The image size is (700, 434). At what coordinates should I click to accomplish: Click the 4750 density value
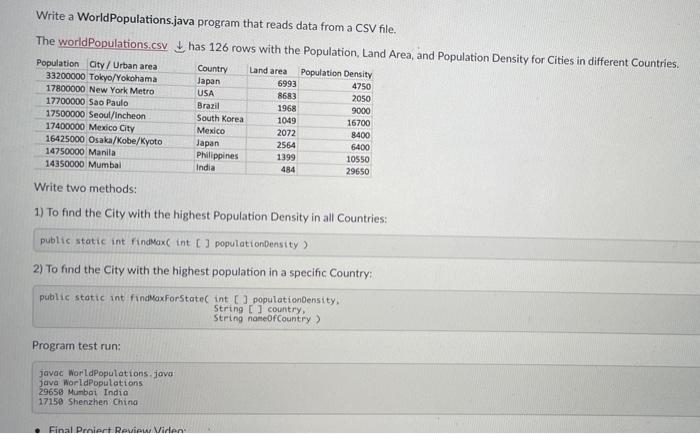point(361,86)
